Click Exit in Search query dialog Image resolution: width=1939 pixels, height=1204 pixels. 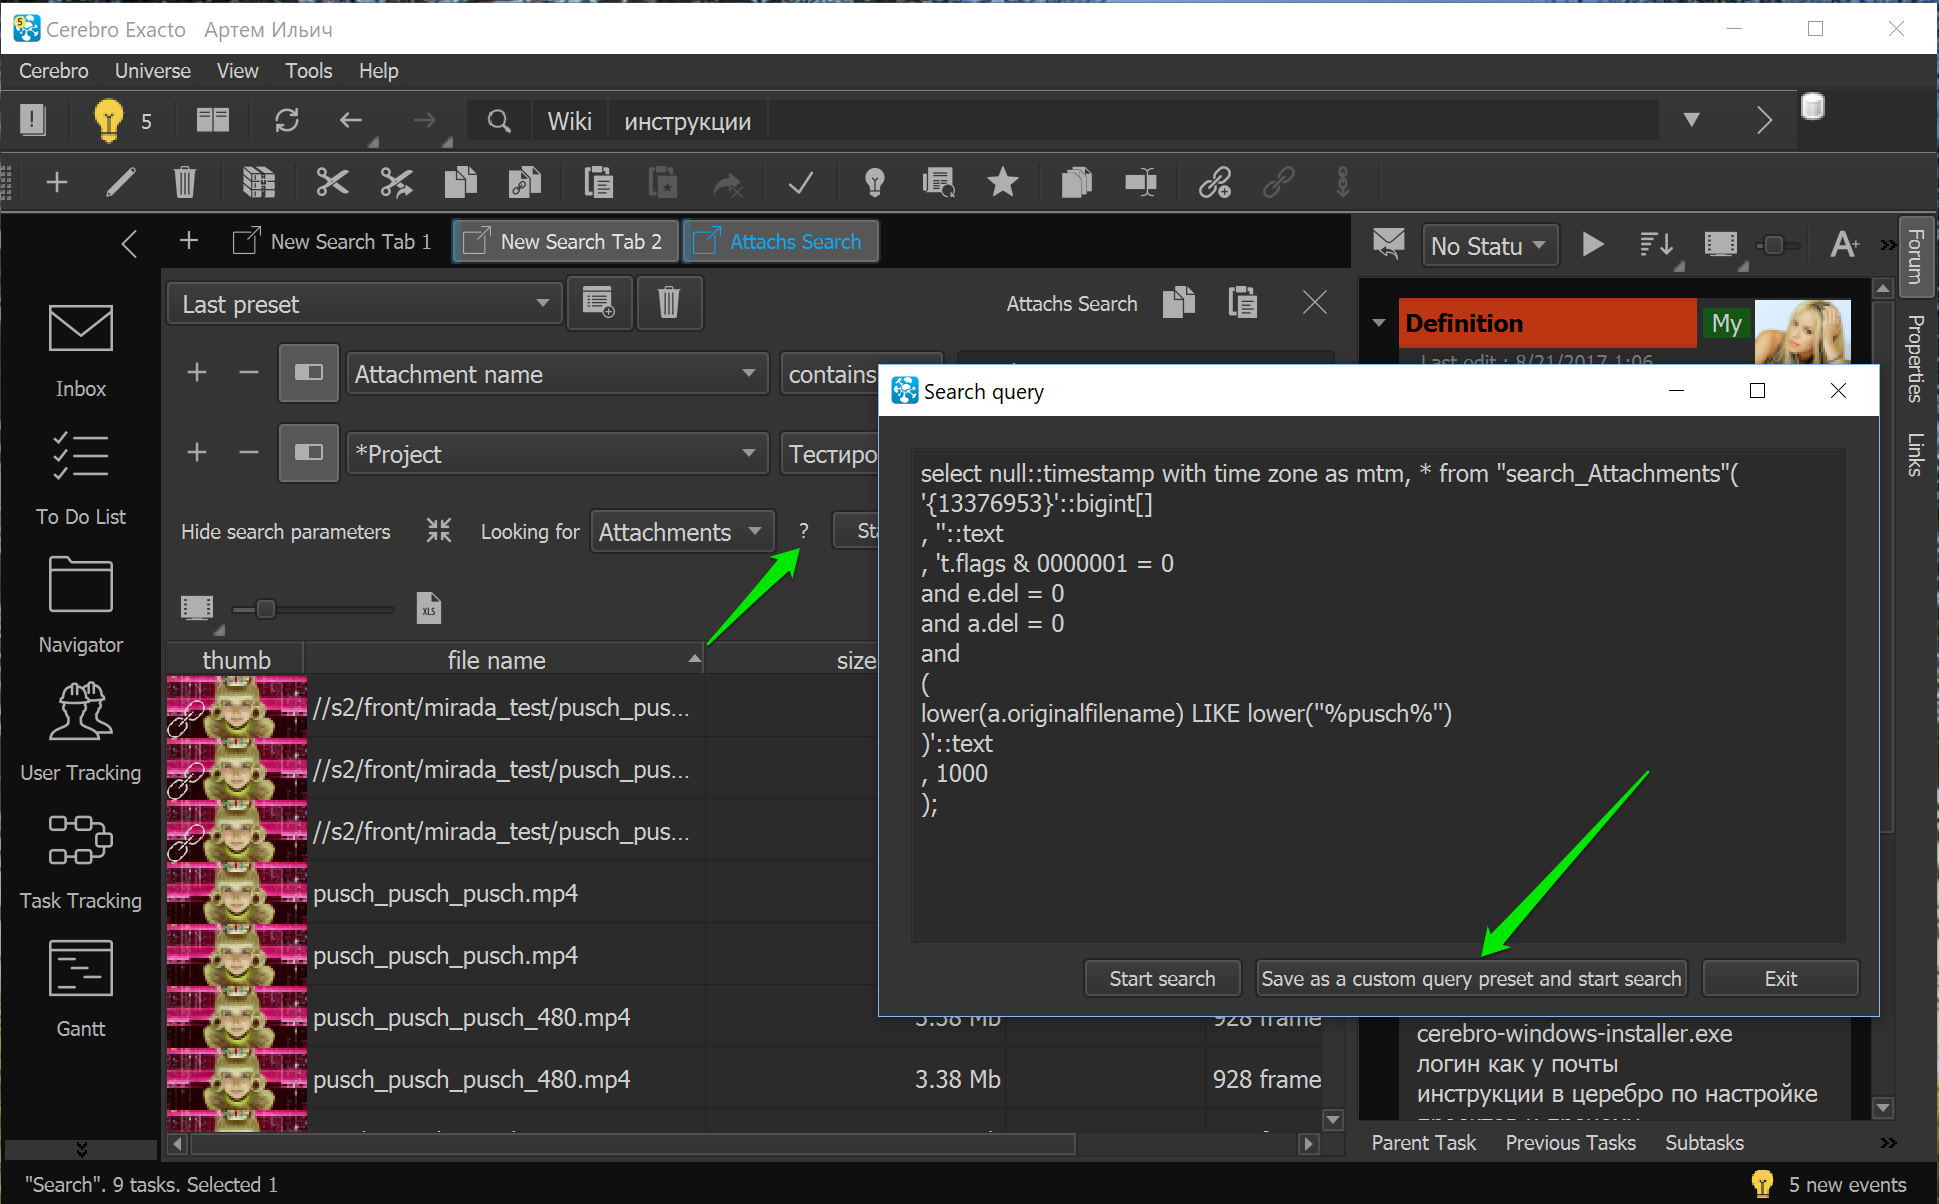pyautogui.click(x=1780, y=978)
